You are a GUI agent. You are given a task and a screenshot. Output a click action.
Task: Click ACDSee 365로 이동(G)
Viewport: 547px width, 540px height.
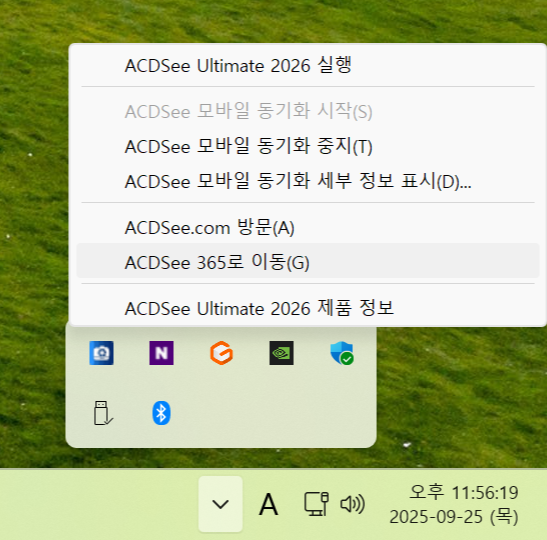(308, 262)
